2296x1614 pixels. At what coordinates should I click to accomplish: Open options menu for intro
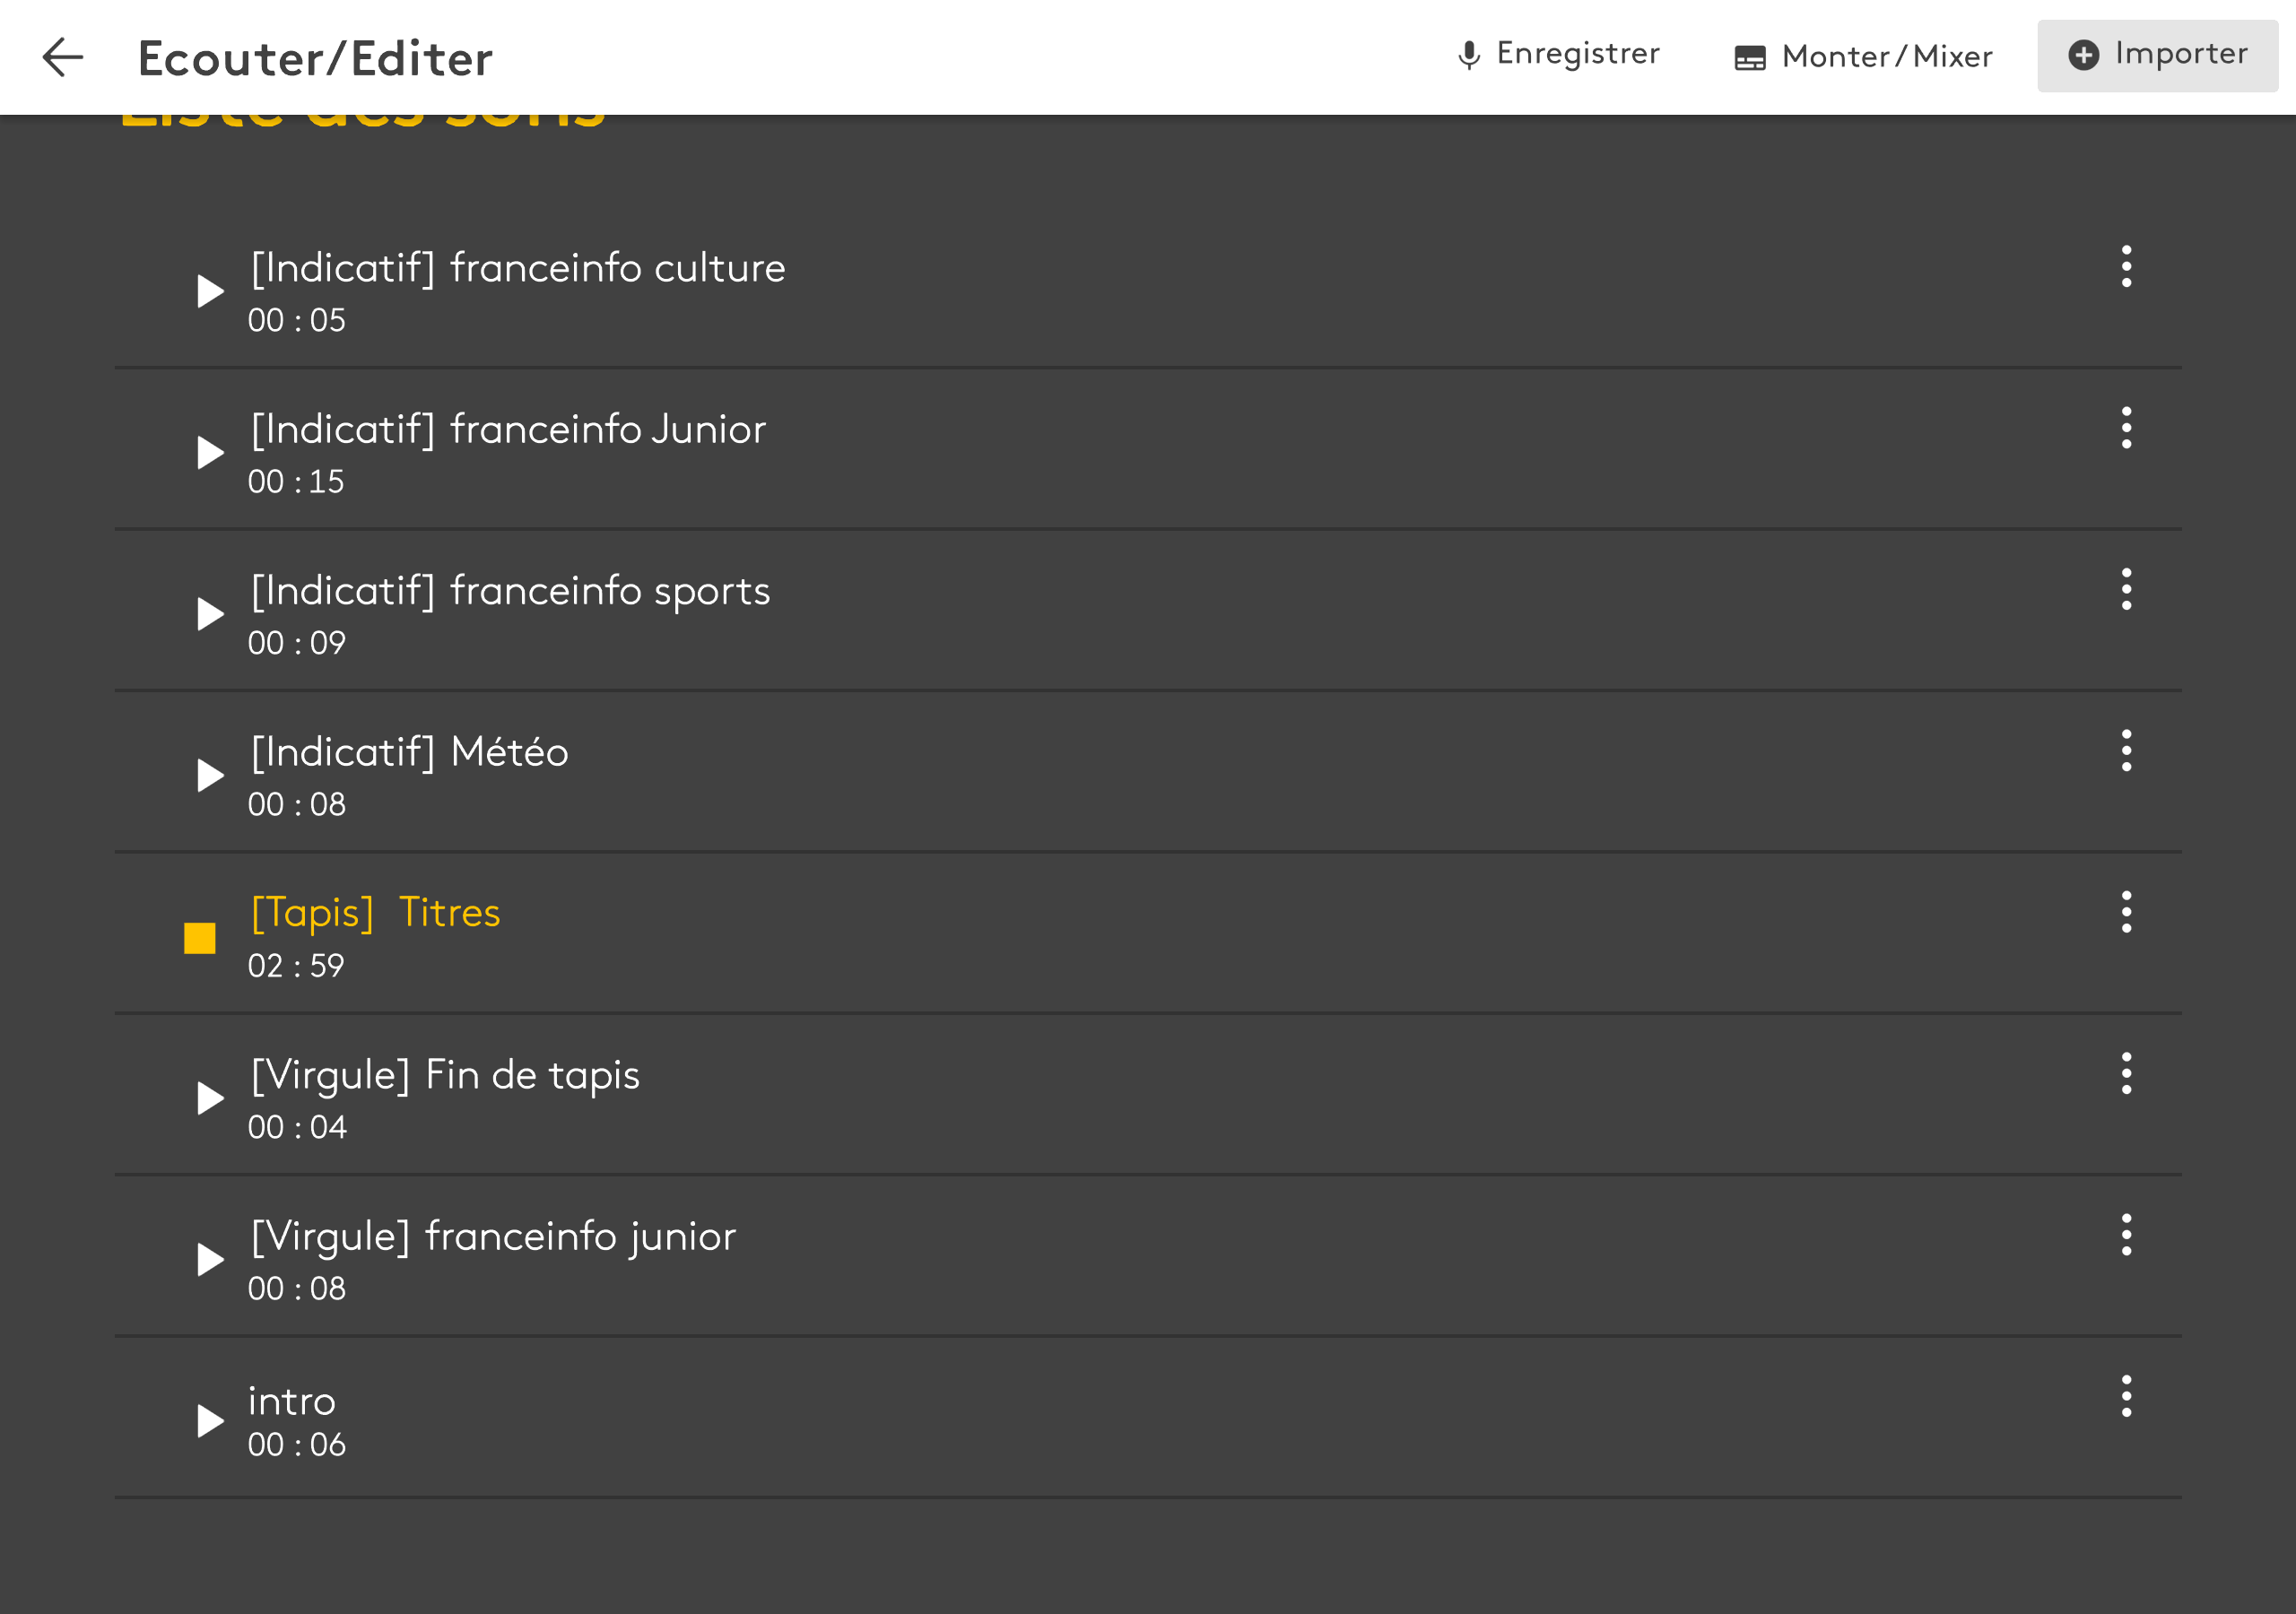(x=2126, y=1396)
